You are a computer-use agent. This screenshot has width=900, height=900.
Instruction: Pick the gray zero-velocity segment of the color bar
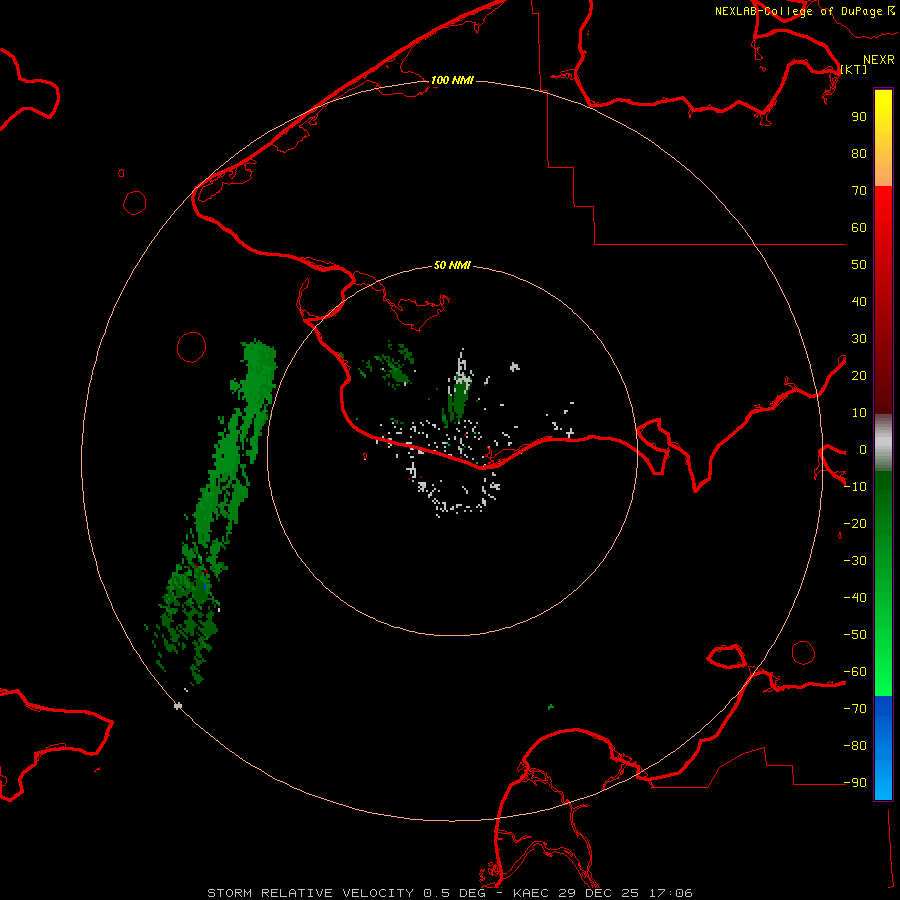883,442
